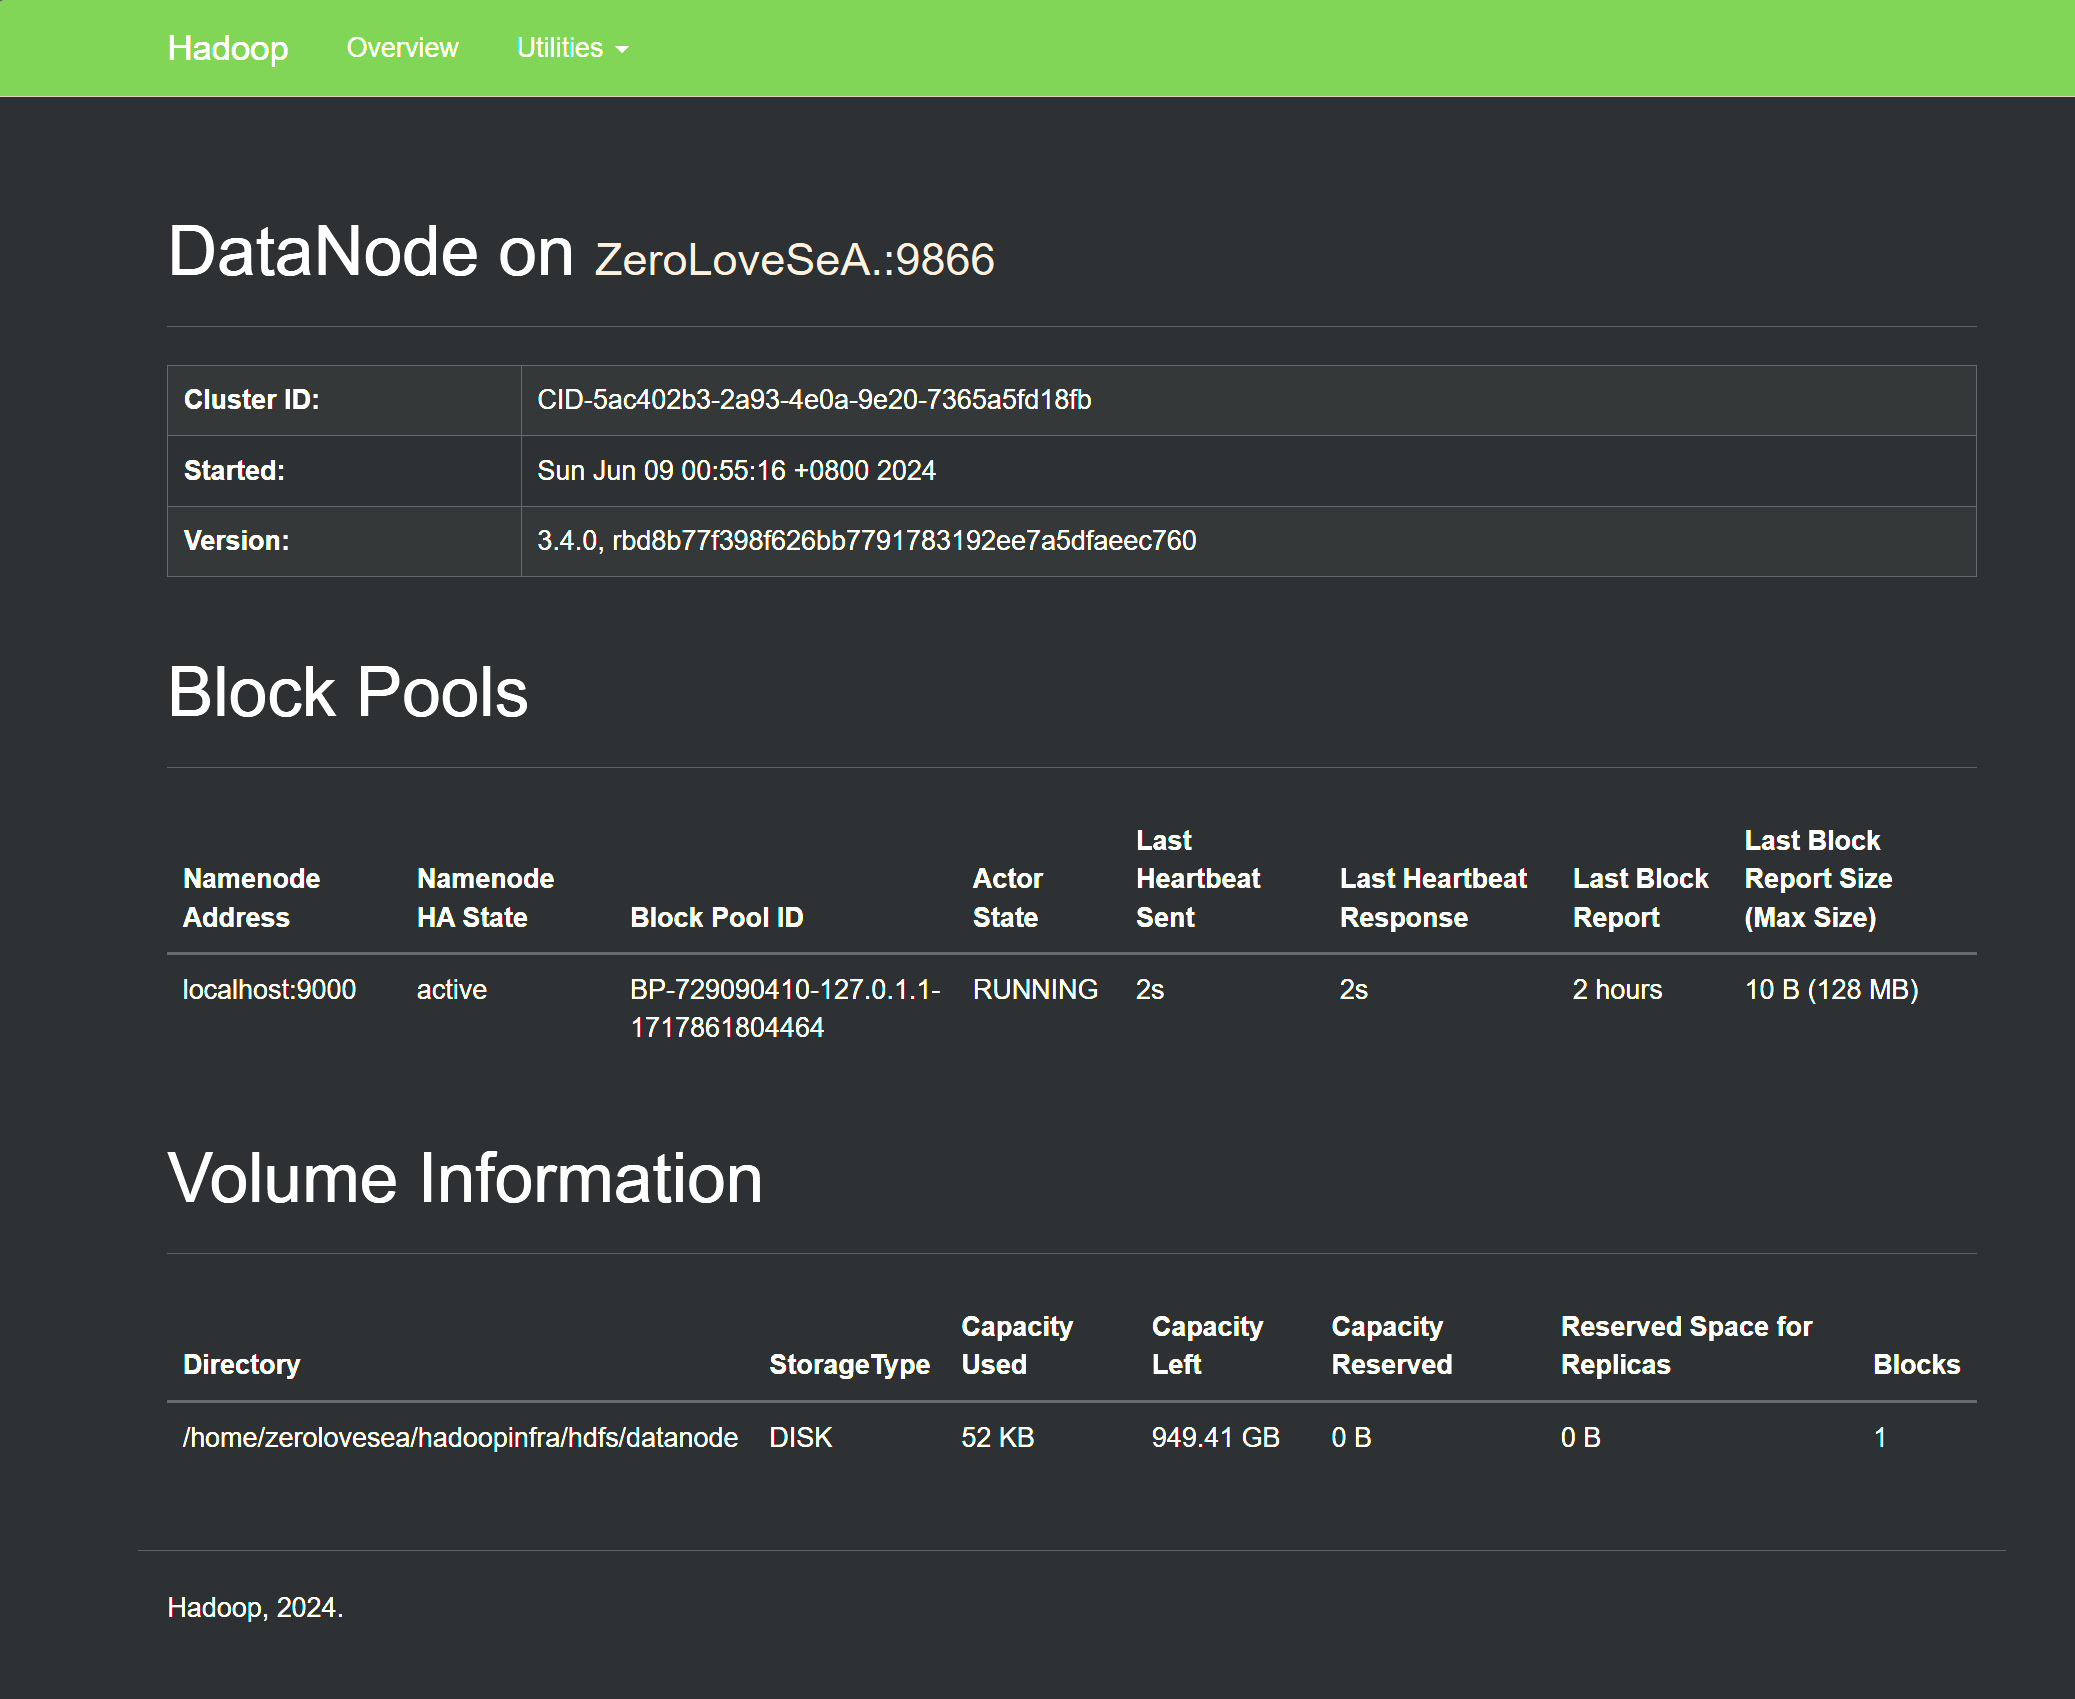Image resolution: width=2075 pixels, height=1699 pixels.
Task: Click the DISK storage type cell
Action: click(x=800, y=1438)
